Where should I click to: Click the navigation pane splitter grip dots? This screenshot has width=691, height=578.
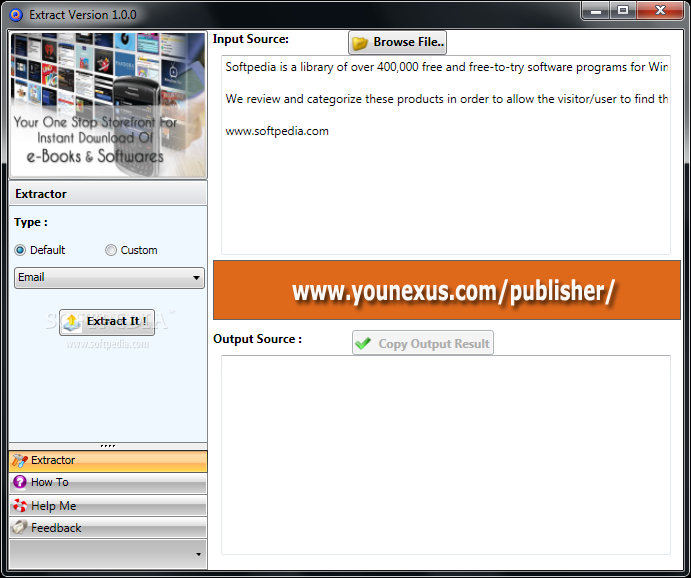[108, 446]
